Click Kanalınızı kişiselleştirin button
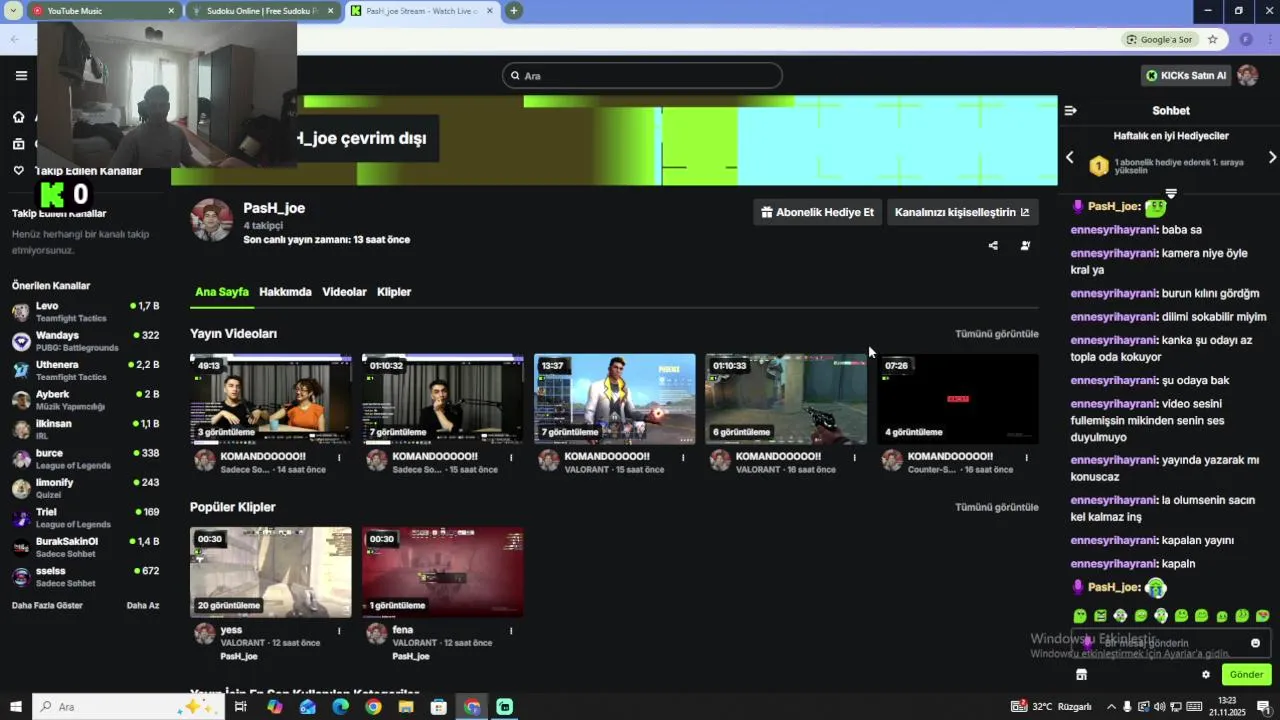The height and width of the screenshot is (720, 1280). pos(962,212)
